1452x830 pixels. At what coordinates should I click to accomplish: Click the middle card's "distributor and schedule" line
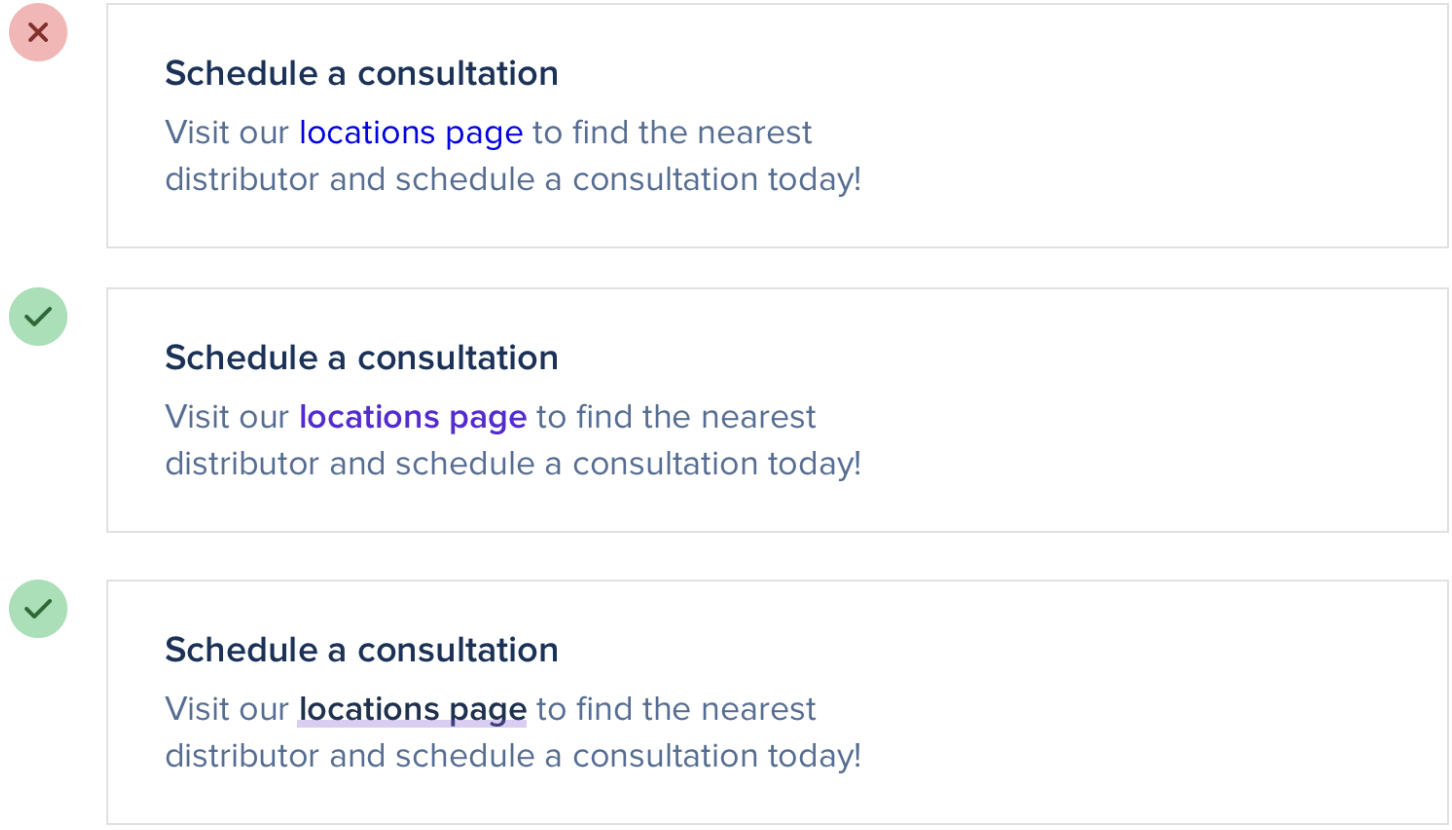click(x=512, y=464)
